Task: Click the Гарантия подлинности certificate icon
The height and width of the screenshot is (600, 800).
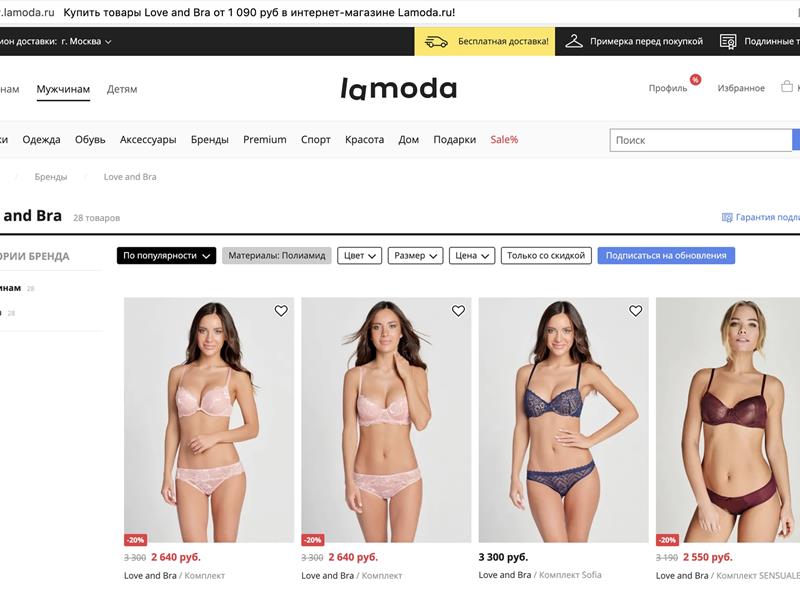Action: (727, 218)
